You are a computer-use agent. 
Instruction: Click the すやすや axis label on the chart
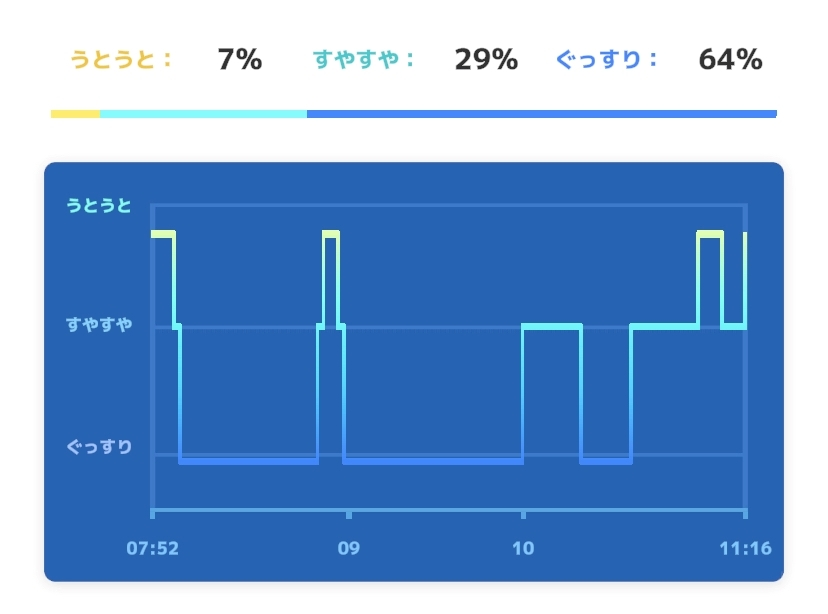click(x=99, y=325)
